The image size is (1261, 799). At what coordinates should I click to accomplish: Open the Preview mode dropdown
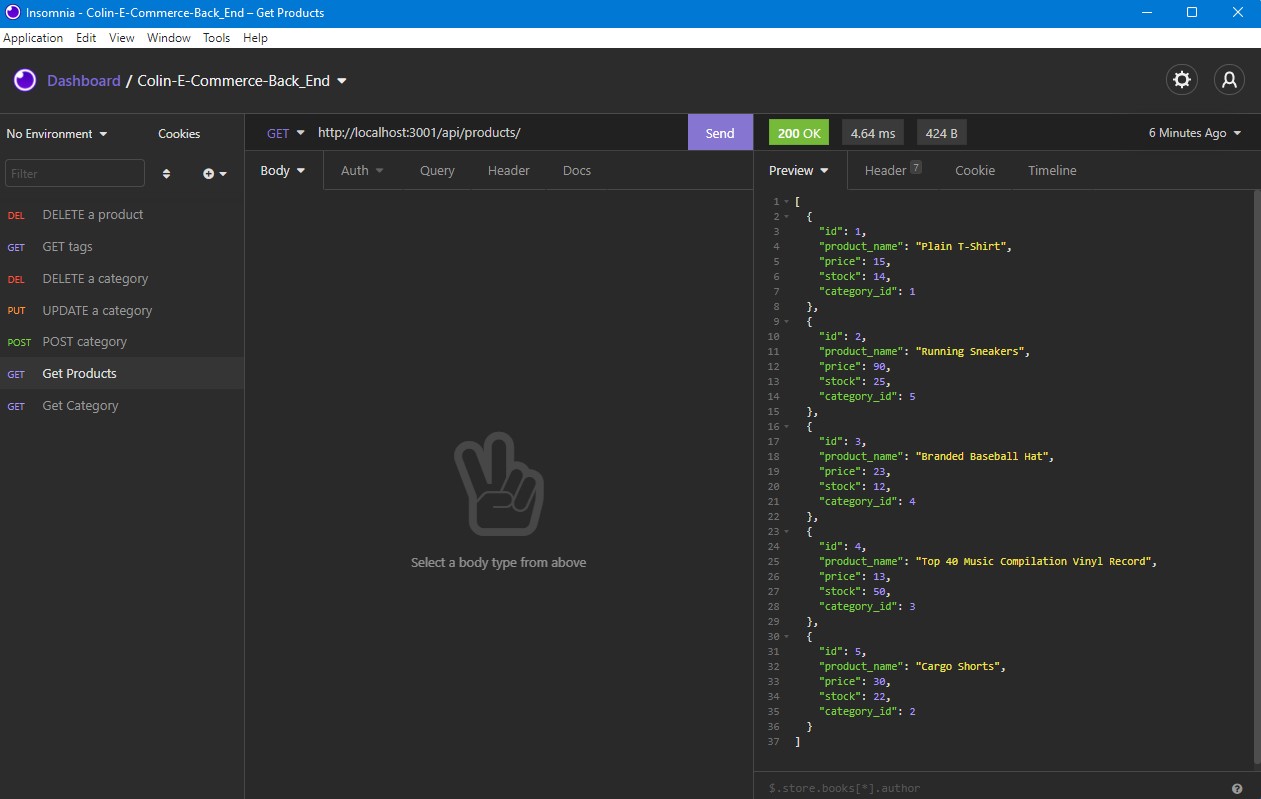(799, 170)
